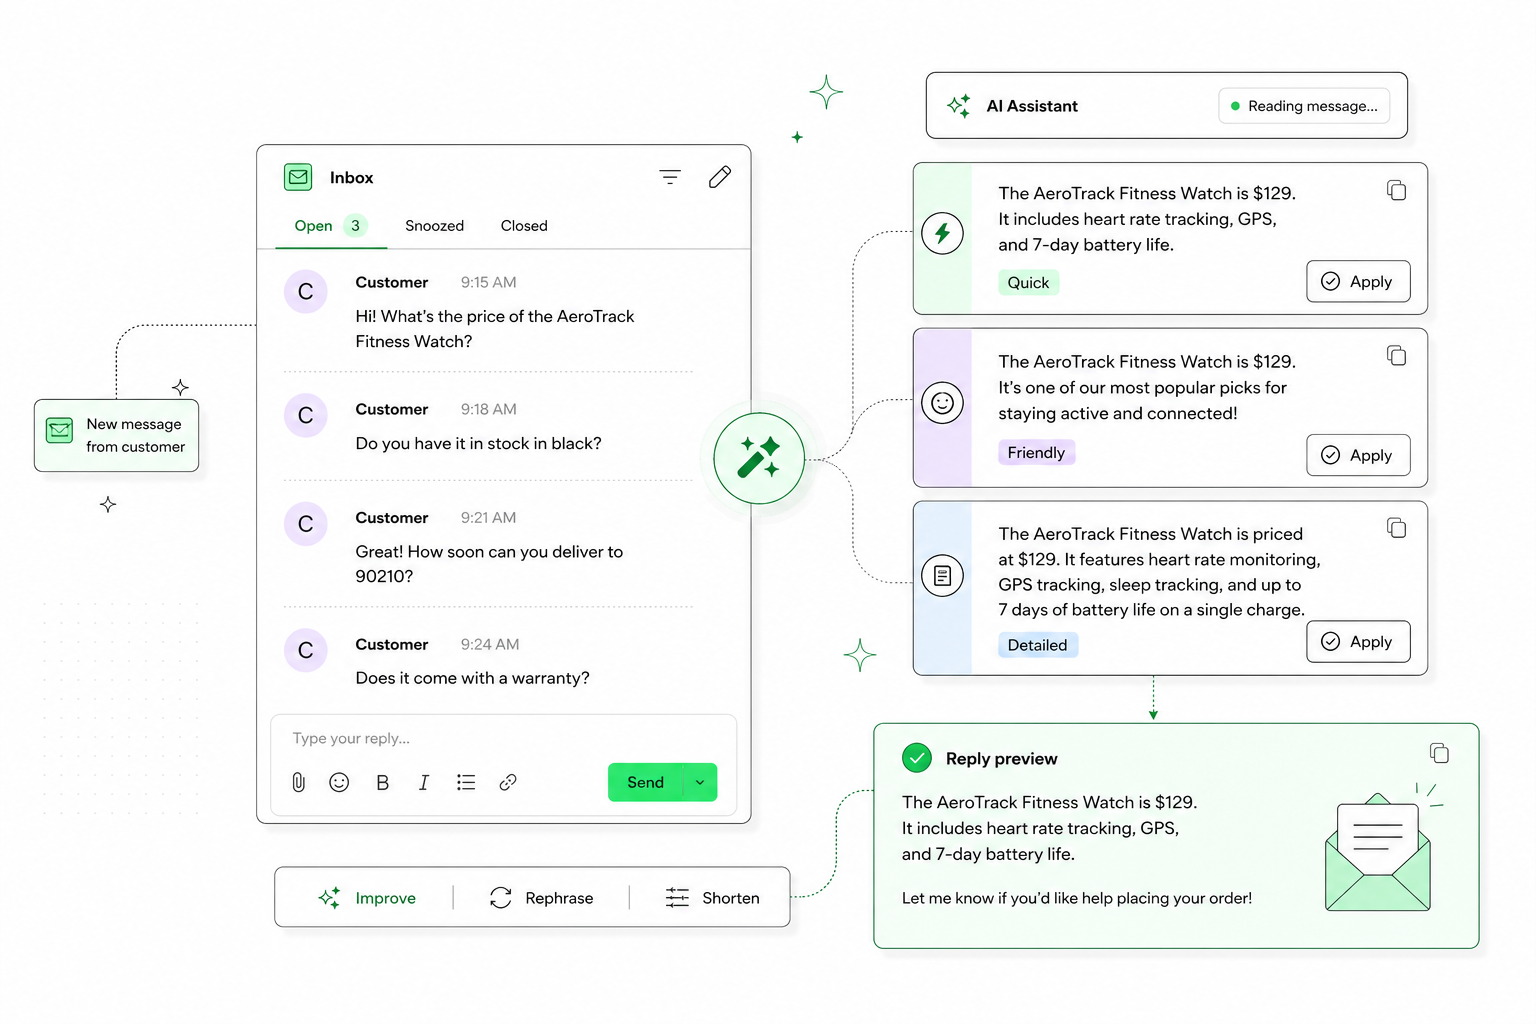
Task: Click the Detailed reply document icon
Action: pyautogui.click(x=942, y=575)
